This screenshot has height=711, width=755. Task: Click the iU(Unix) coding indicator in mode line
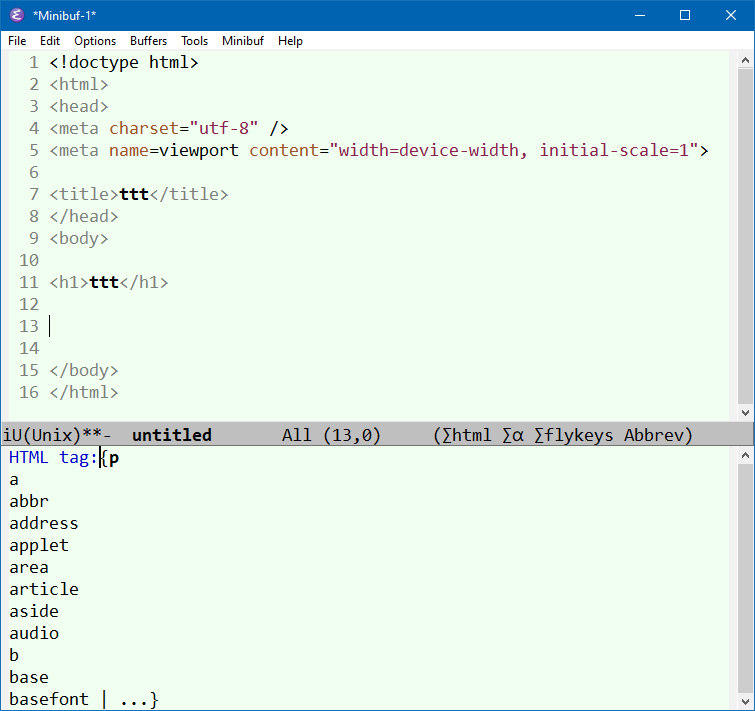click(42, 435)
